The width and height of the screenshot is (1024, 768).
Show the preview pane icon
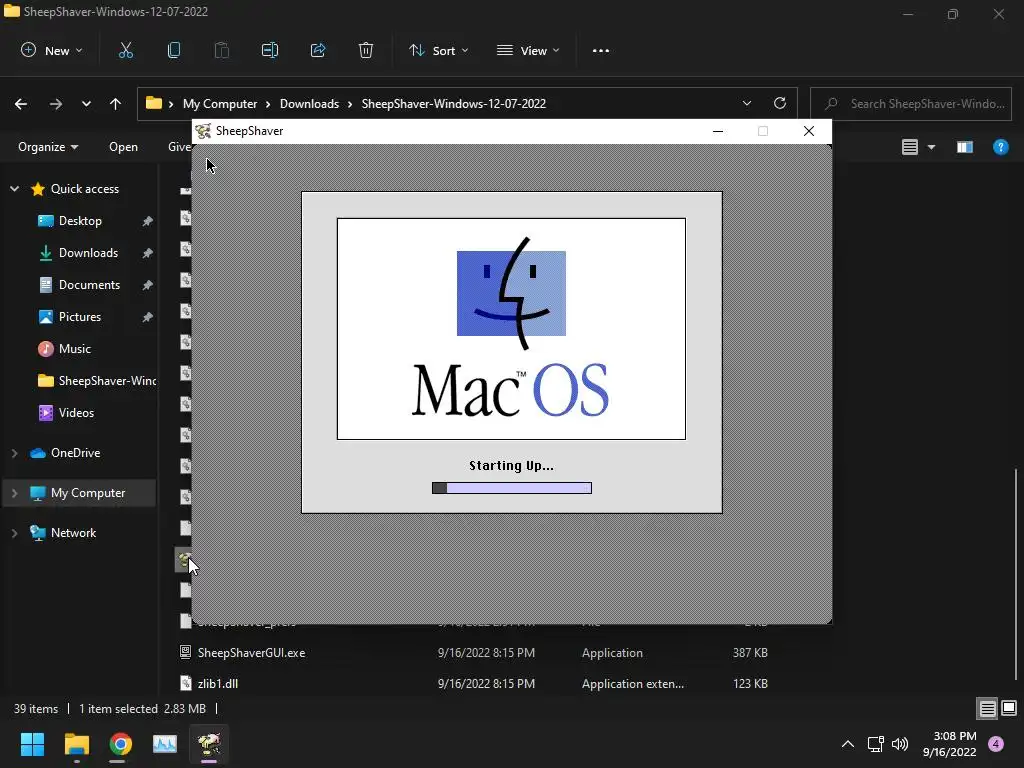(965, 147)
